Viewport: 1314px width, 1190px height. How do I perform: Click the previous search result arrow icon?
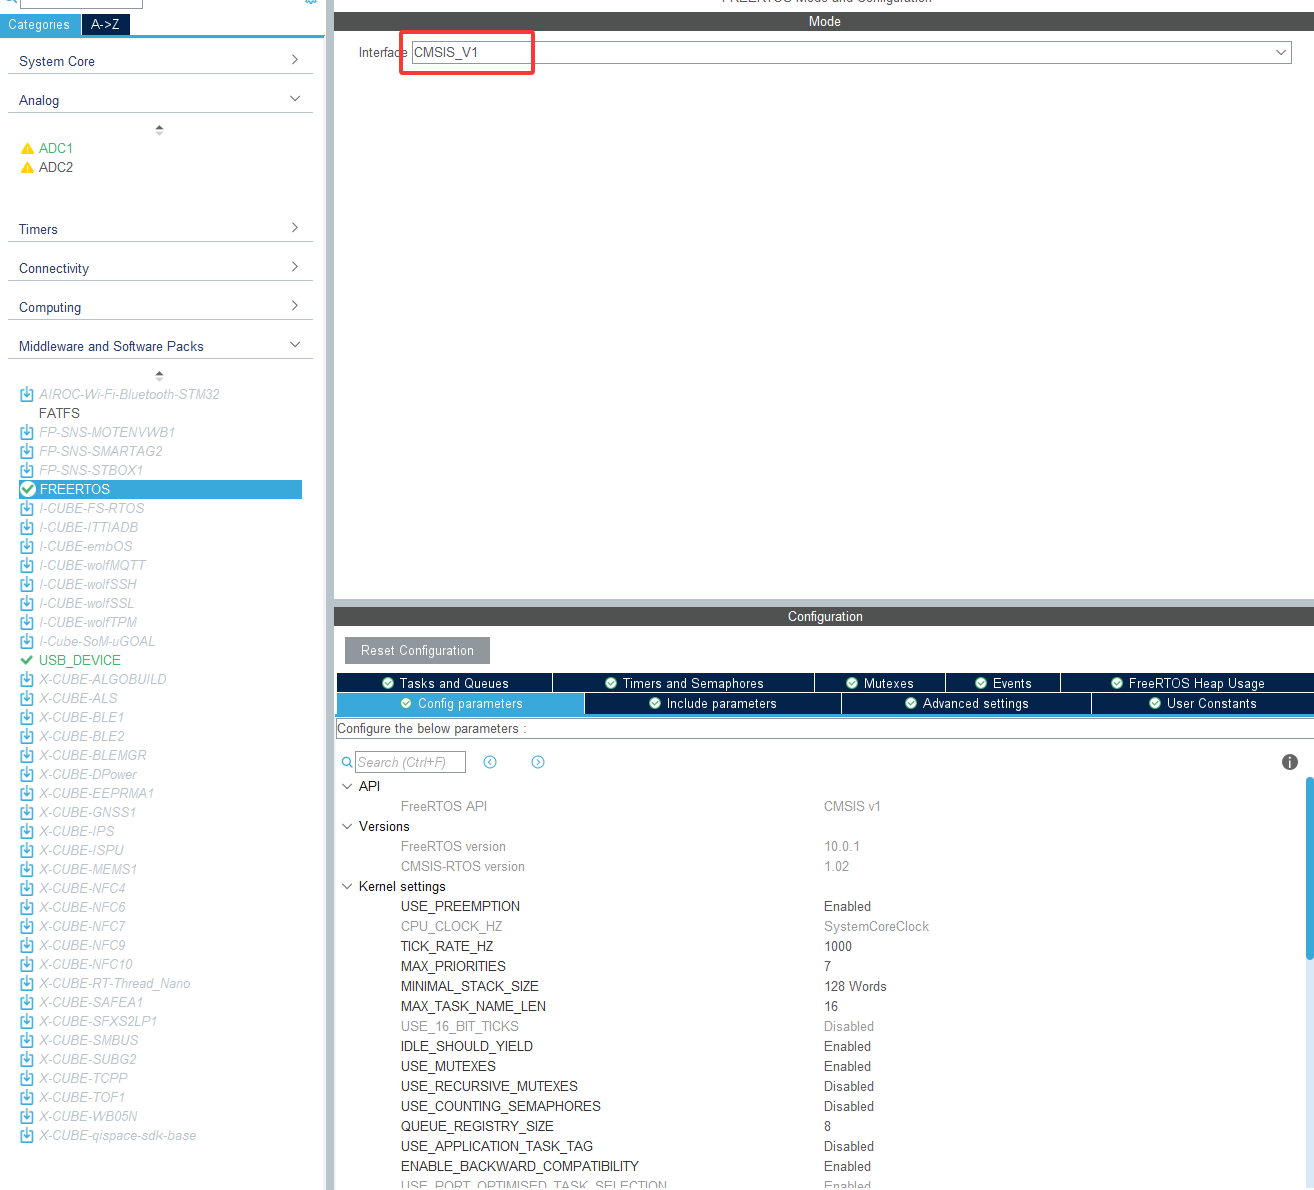(490, 762)
